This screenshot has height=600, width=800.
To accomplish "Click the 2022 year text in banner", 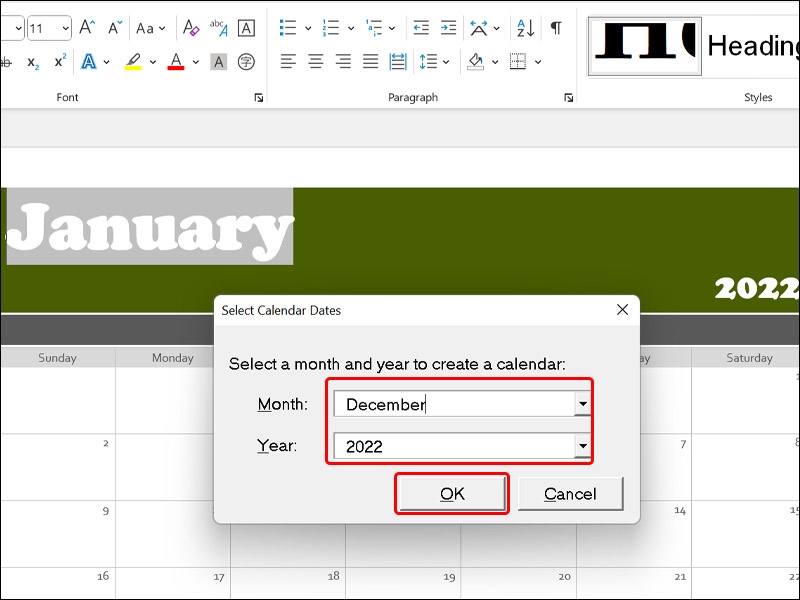I will (x=757, y=289).
